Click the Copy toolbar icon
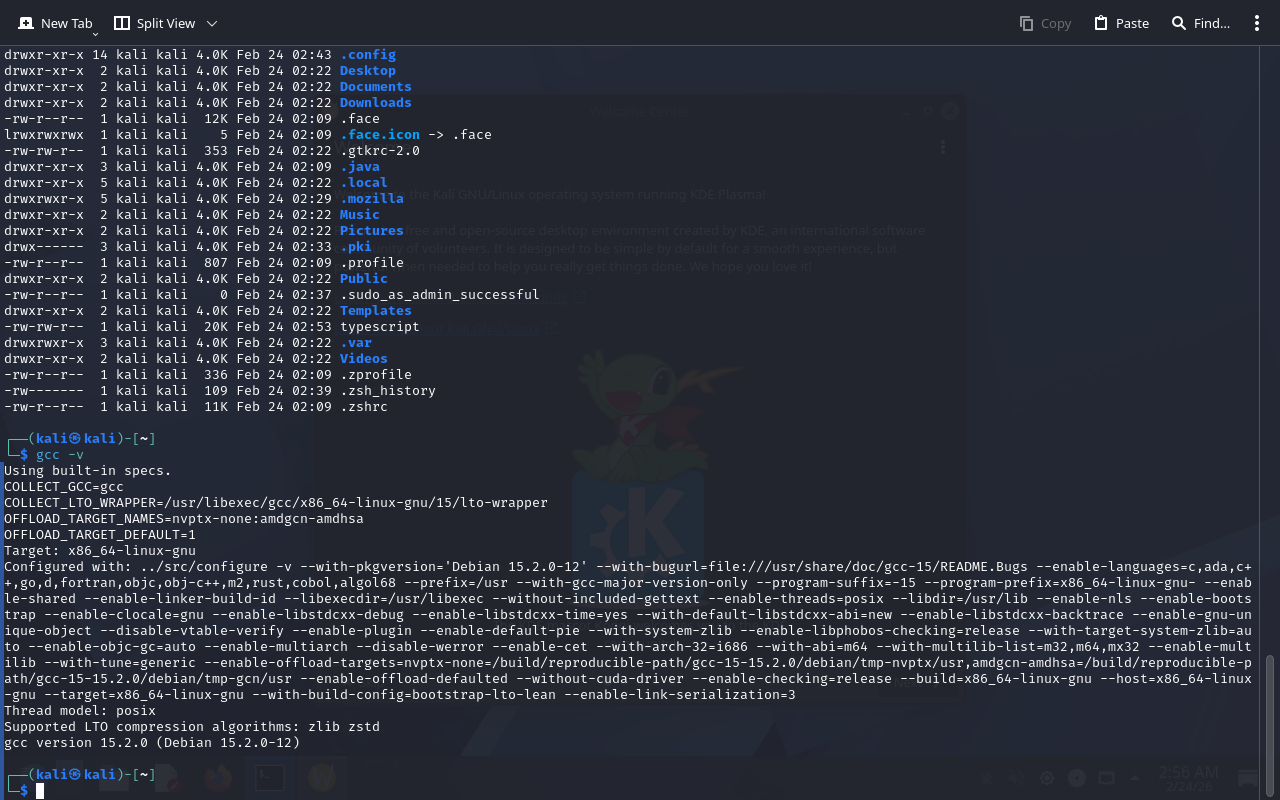1280x800 pixels. tap(1044, 23)
